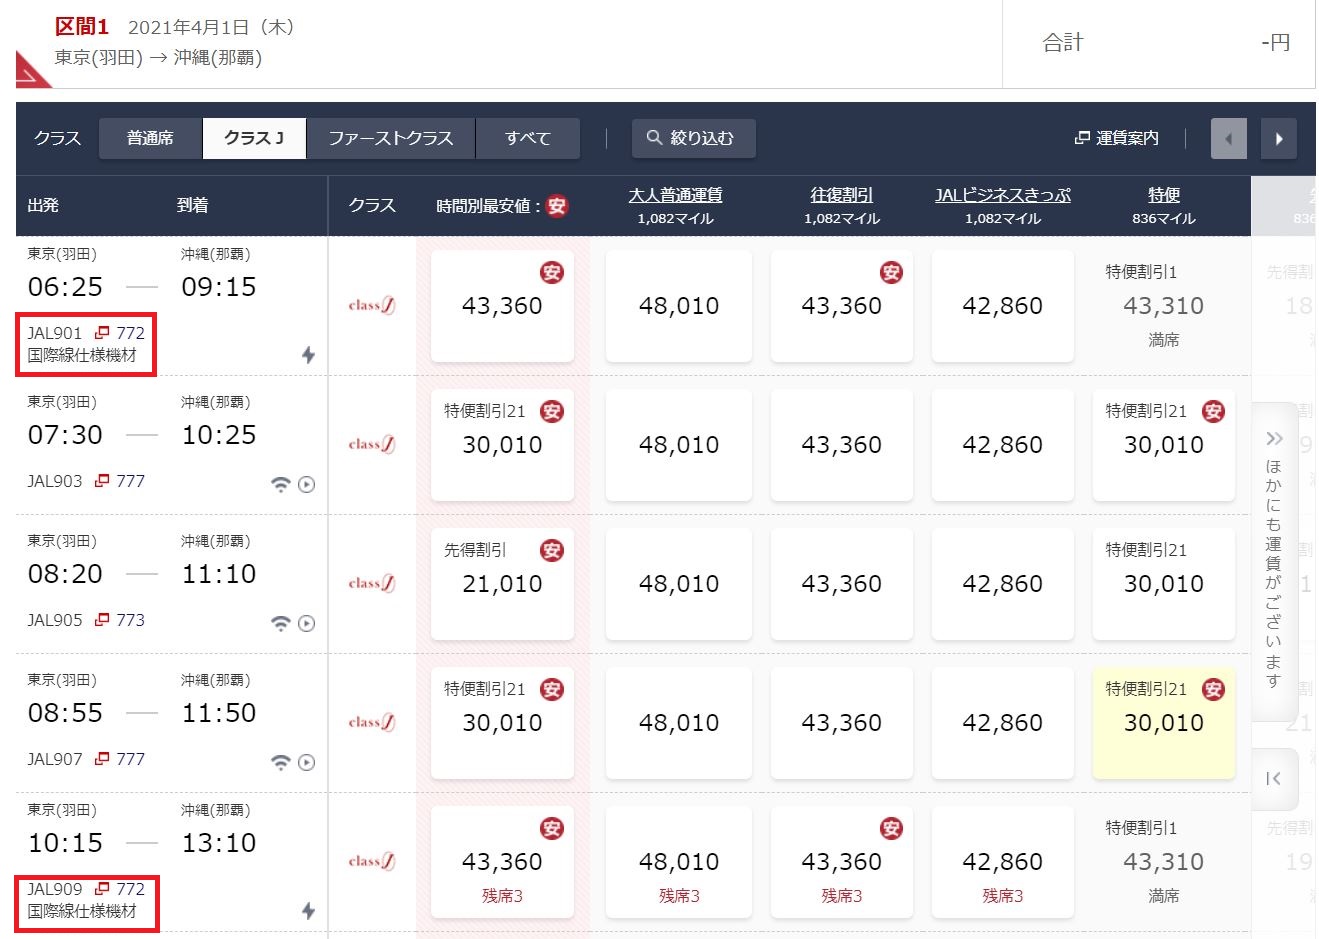This screenshot has height=939, width=1319.
Task: Select the 往復割引 43,360 残席3 fare for JAL909
Action: (x=842, y=862)
